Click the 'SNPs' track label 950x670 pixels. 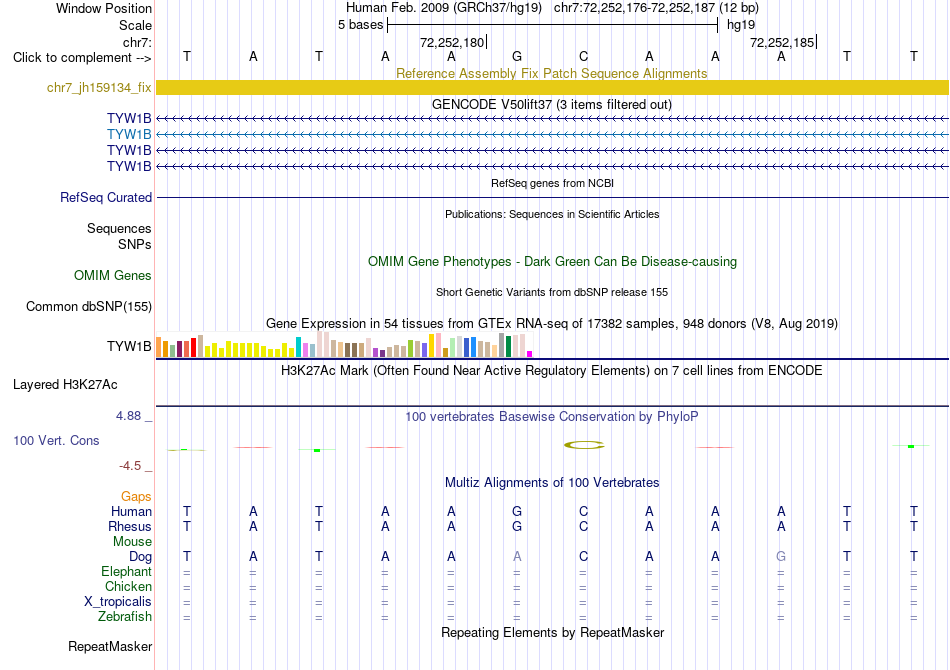pos(135,244)
